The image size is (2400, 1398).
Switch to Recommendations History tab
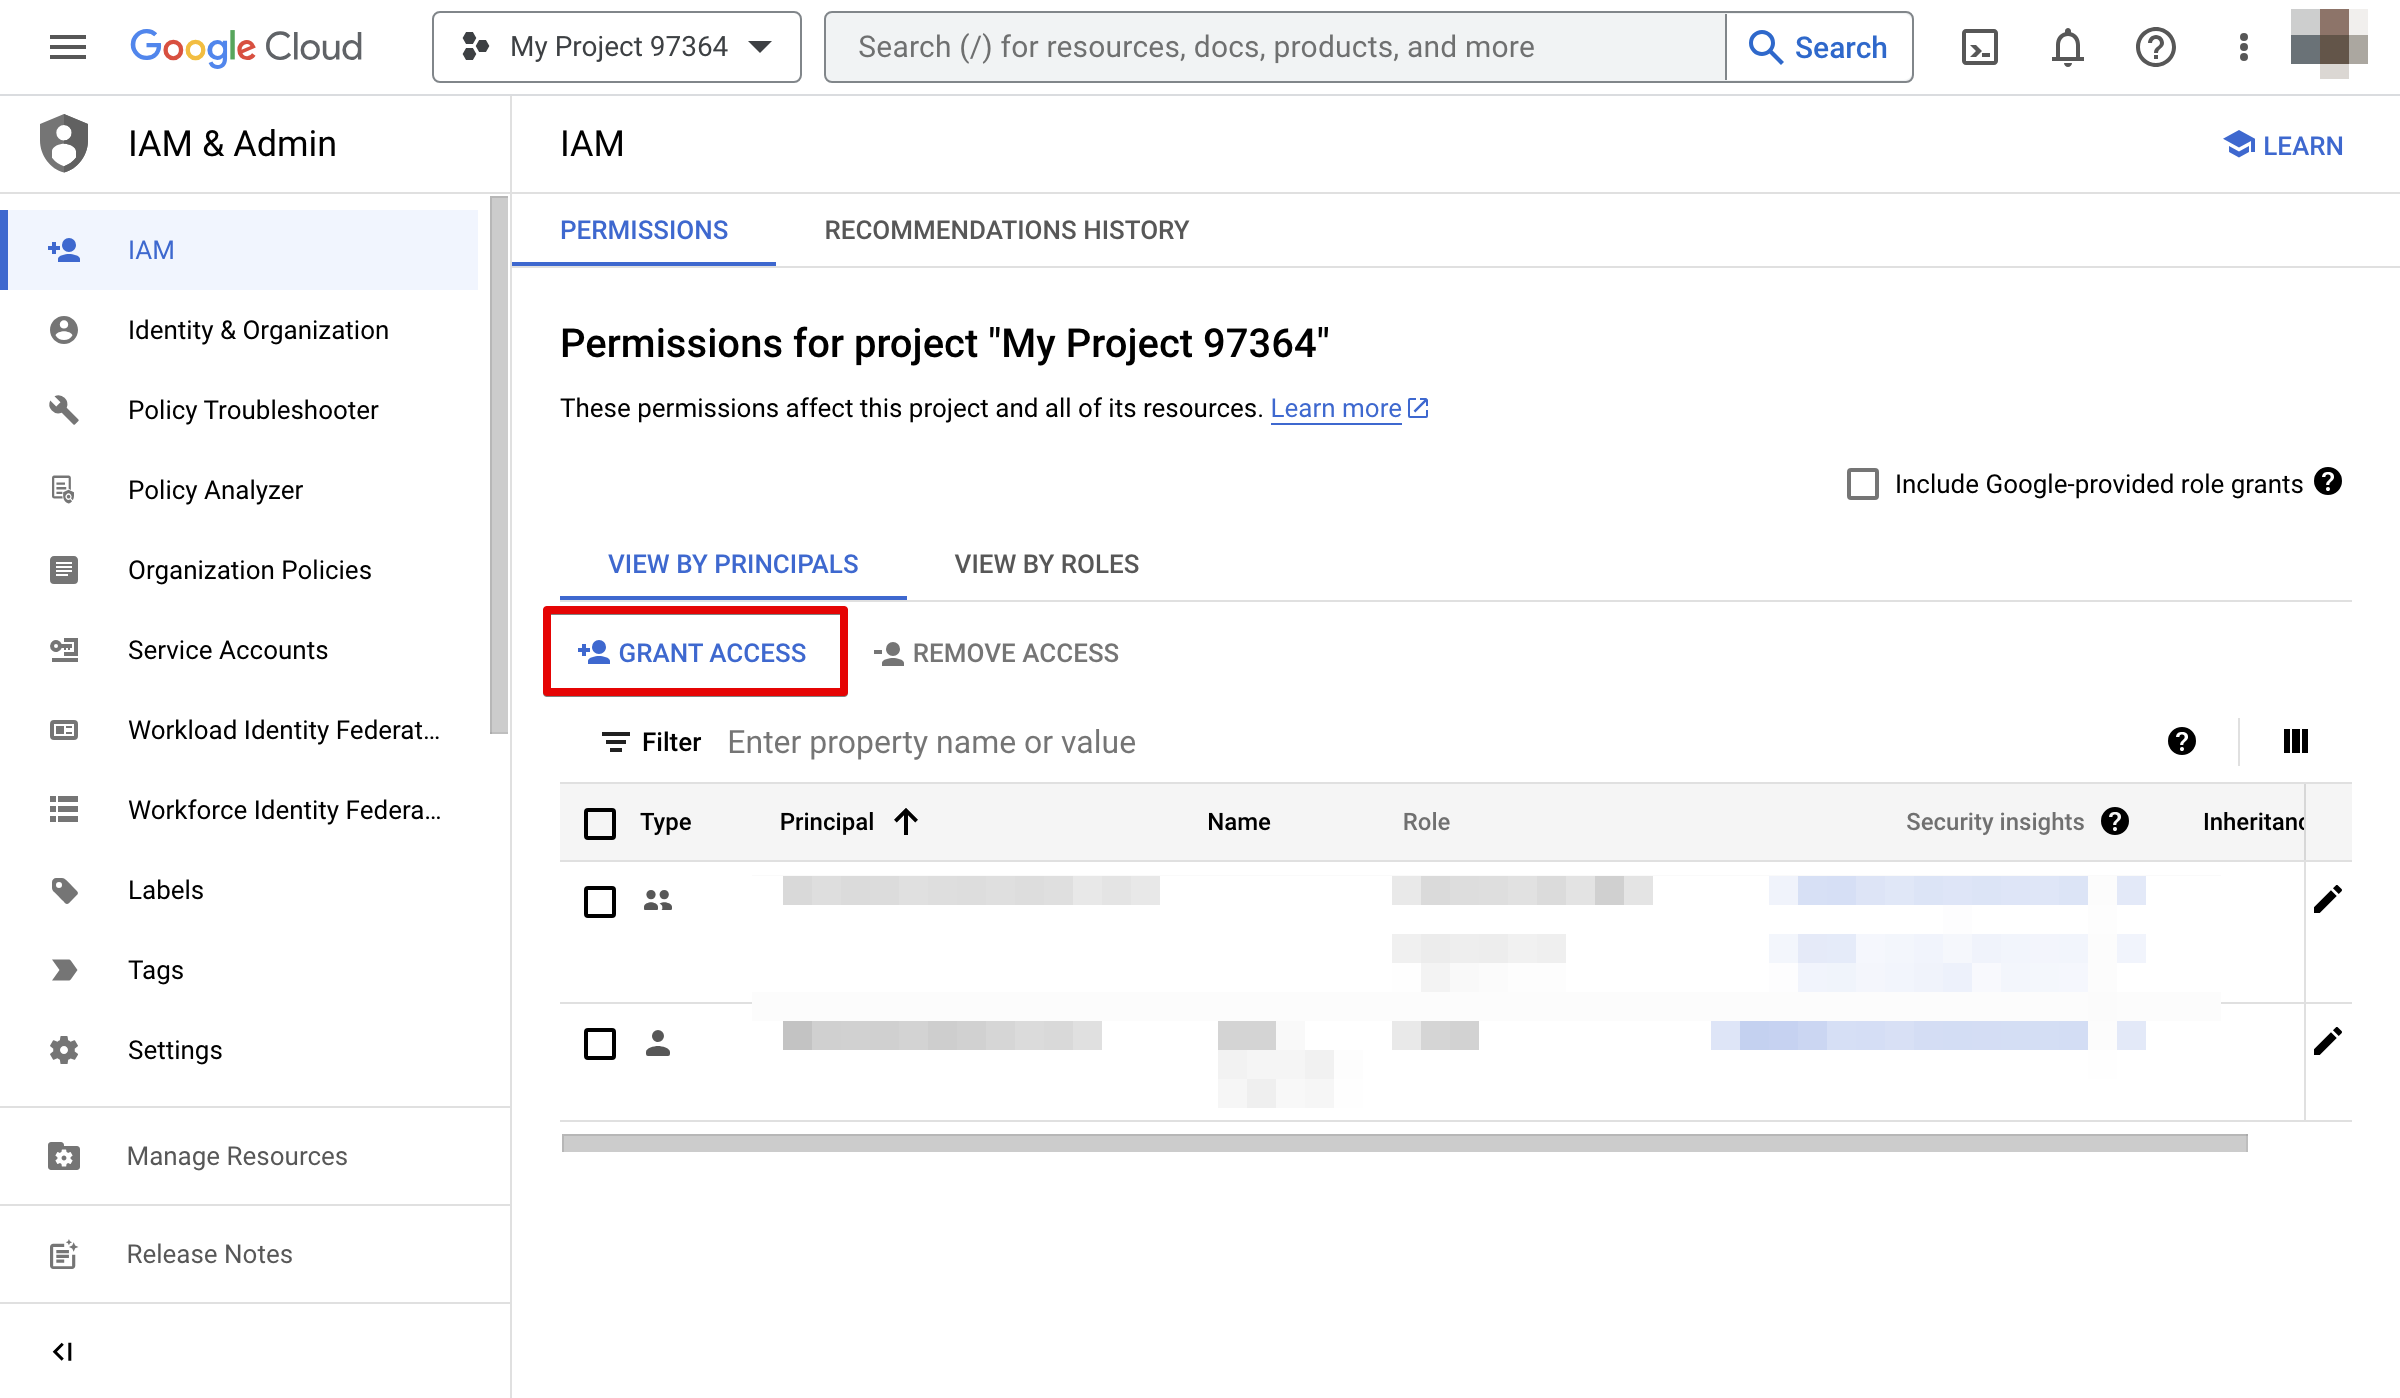click(x=1006, y=230)
